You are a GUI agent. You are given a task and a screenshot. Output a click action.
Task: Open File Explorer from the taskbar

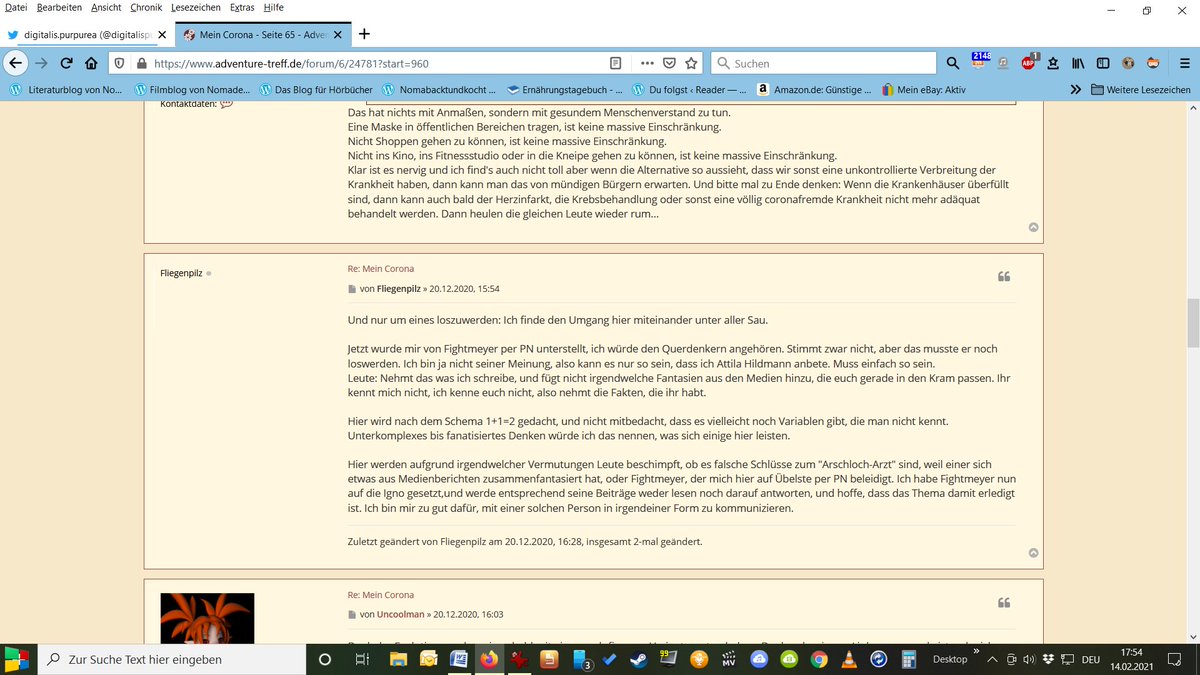pos(399,659)
